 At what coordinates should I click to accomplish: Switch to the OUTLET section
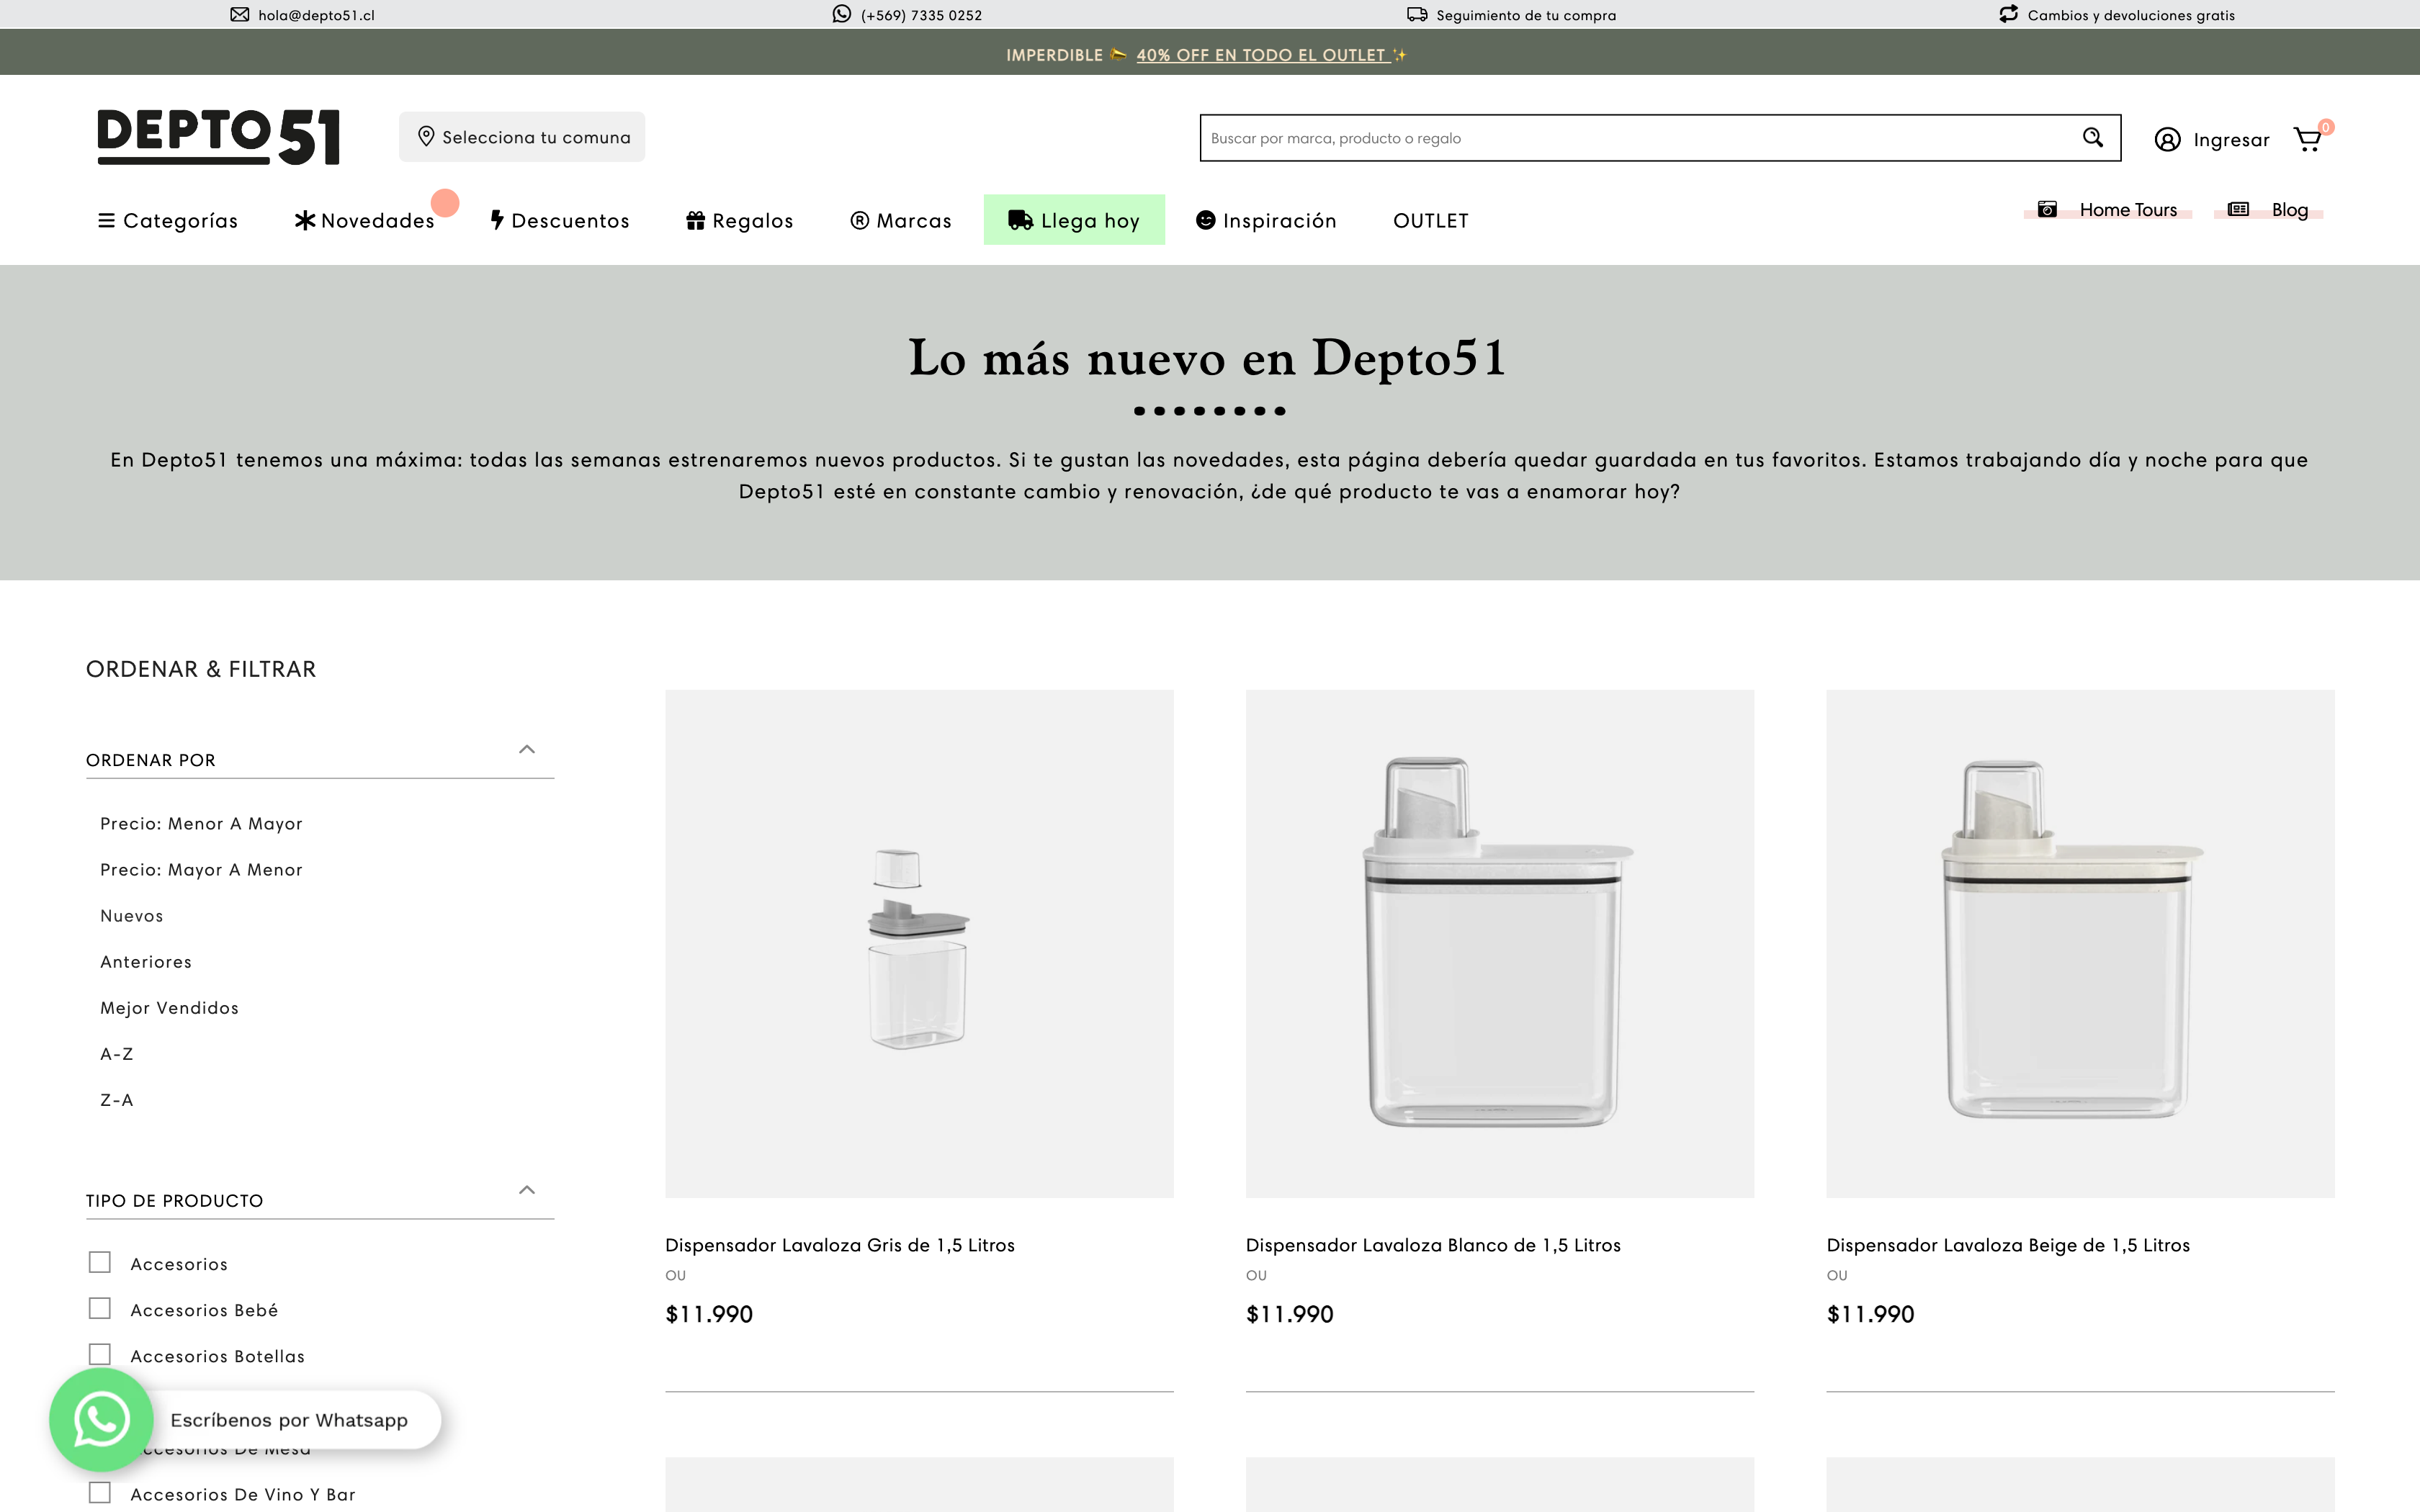(1430, 220)
